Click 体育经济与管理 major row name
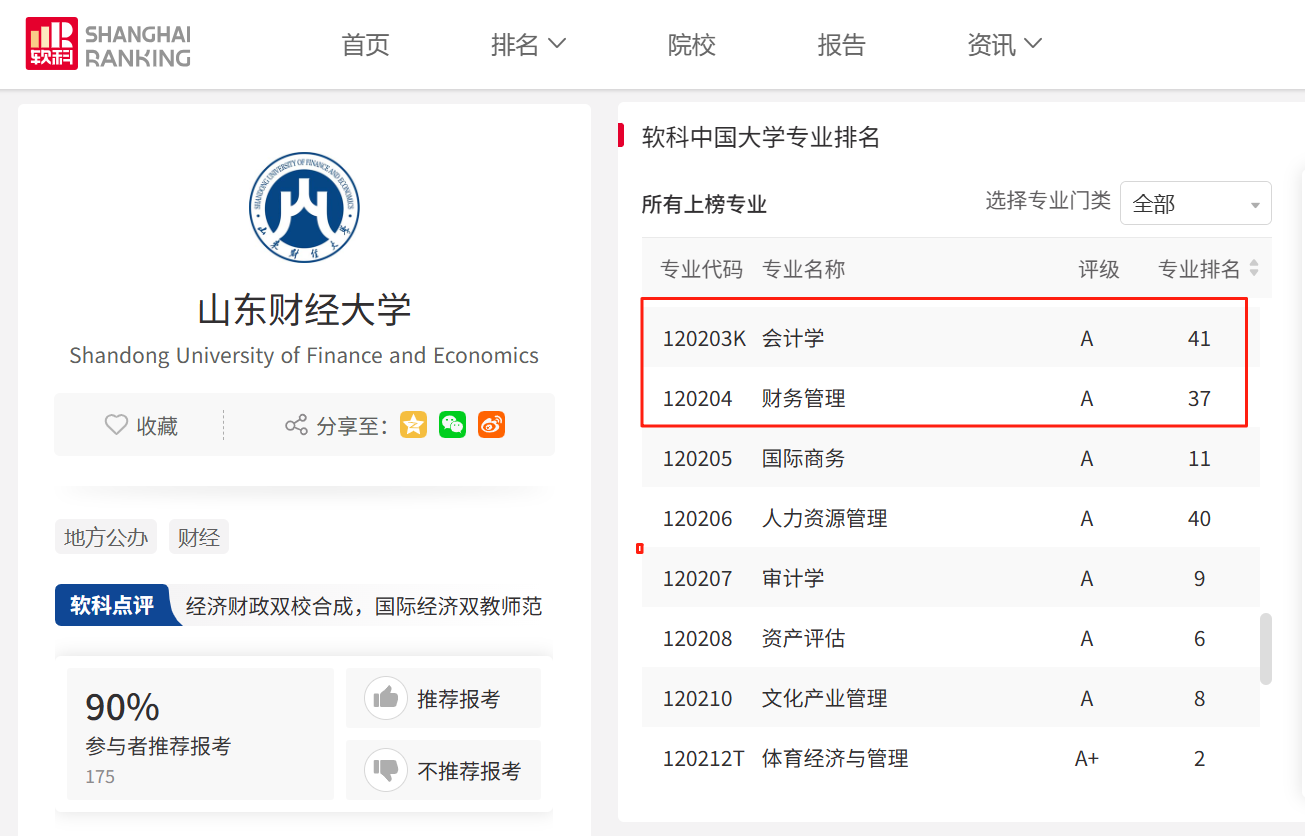The height and width of the screenshot is (836, 1305). (x=835, y=758)
